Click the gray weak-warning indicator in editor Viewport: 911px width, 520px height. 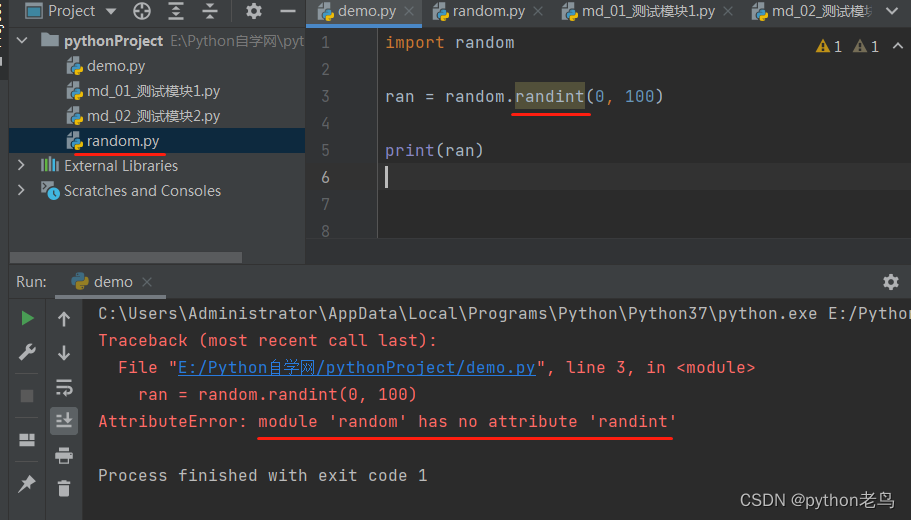point(866,46)
